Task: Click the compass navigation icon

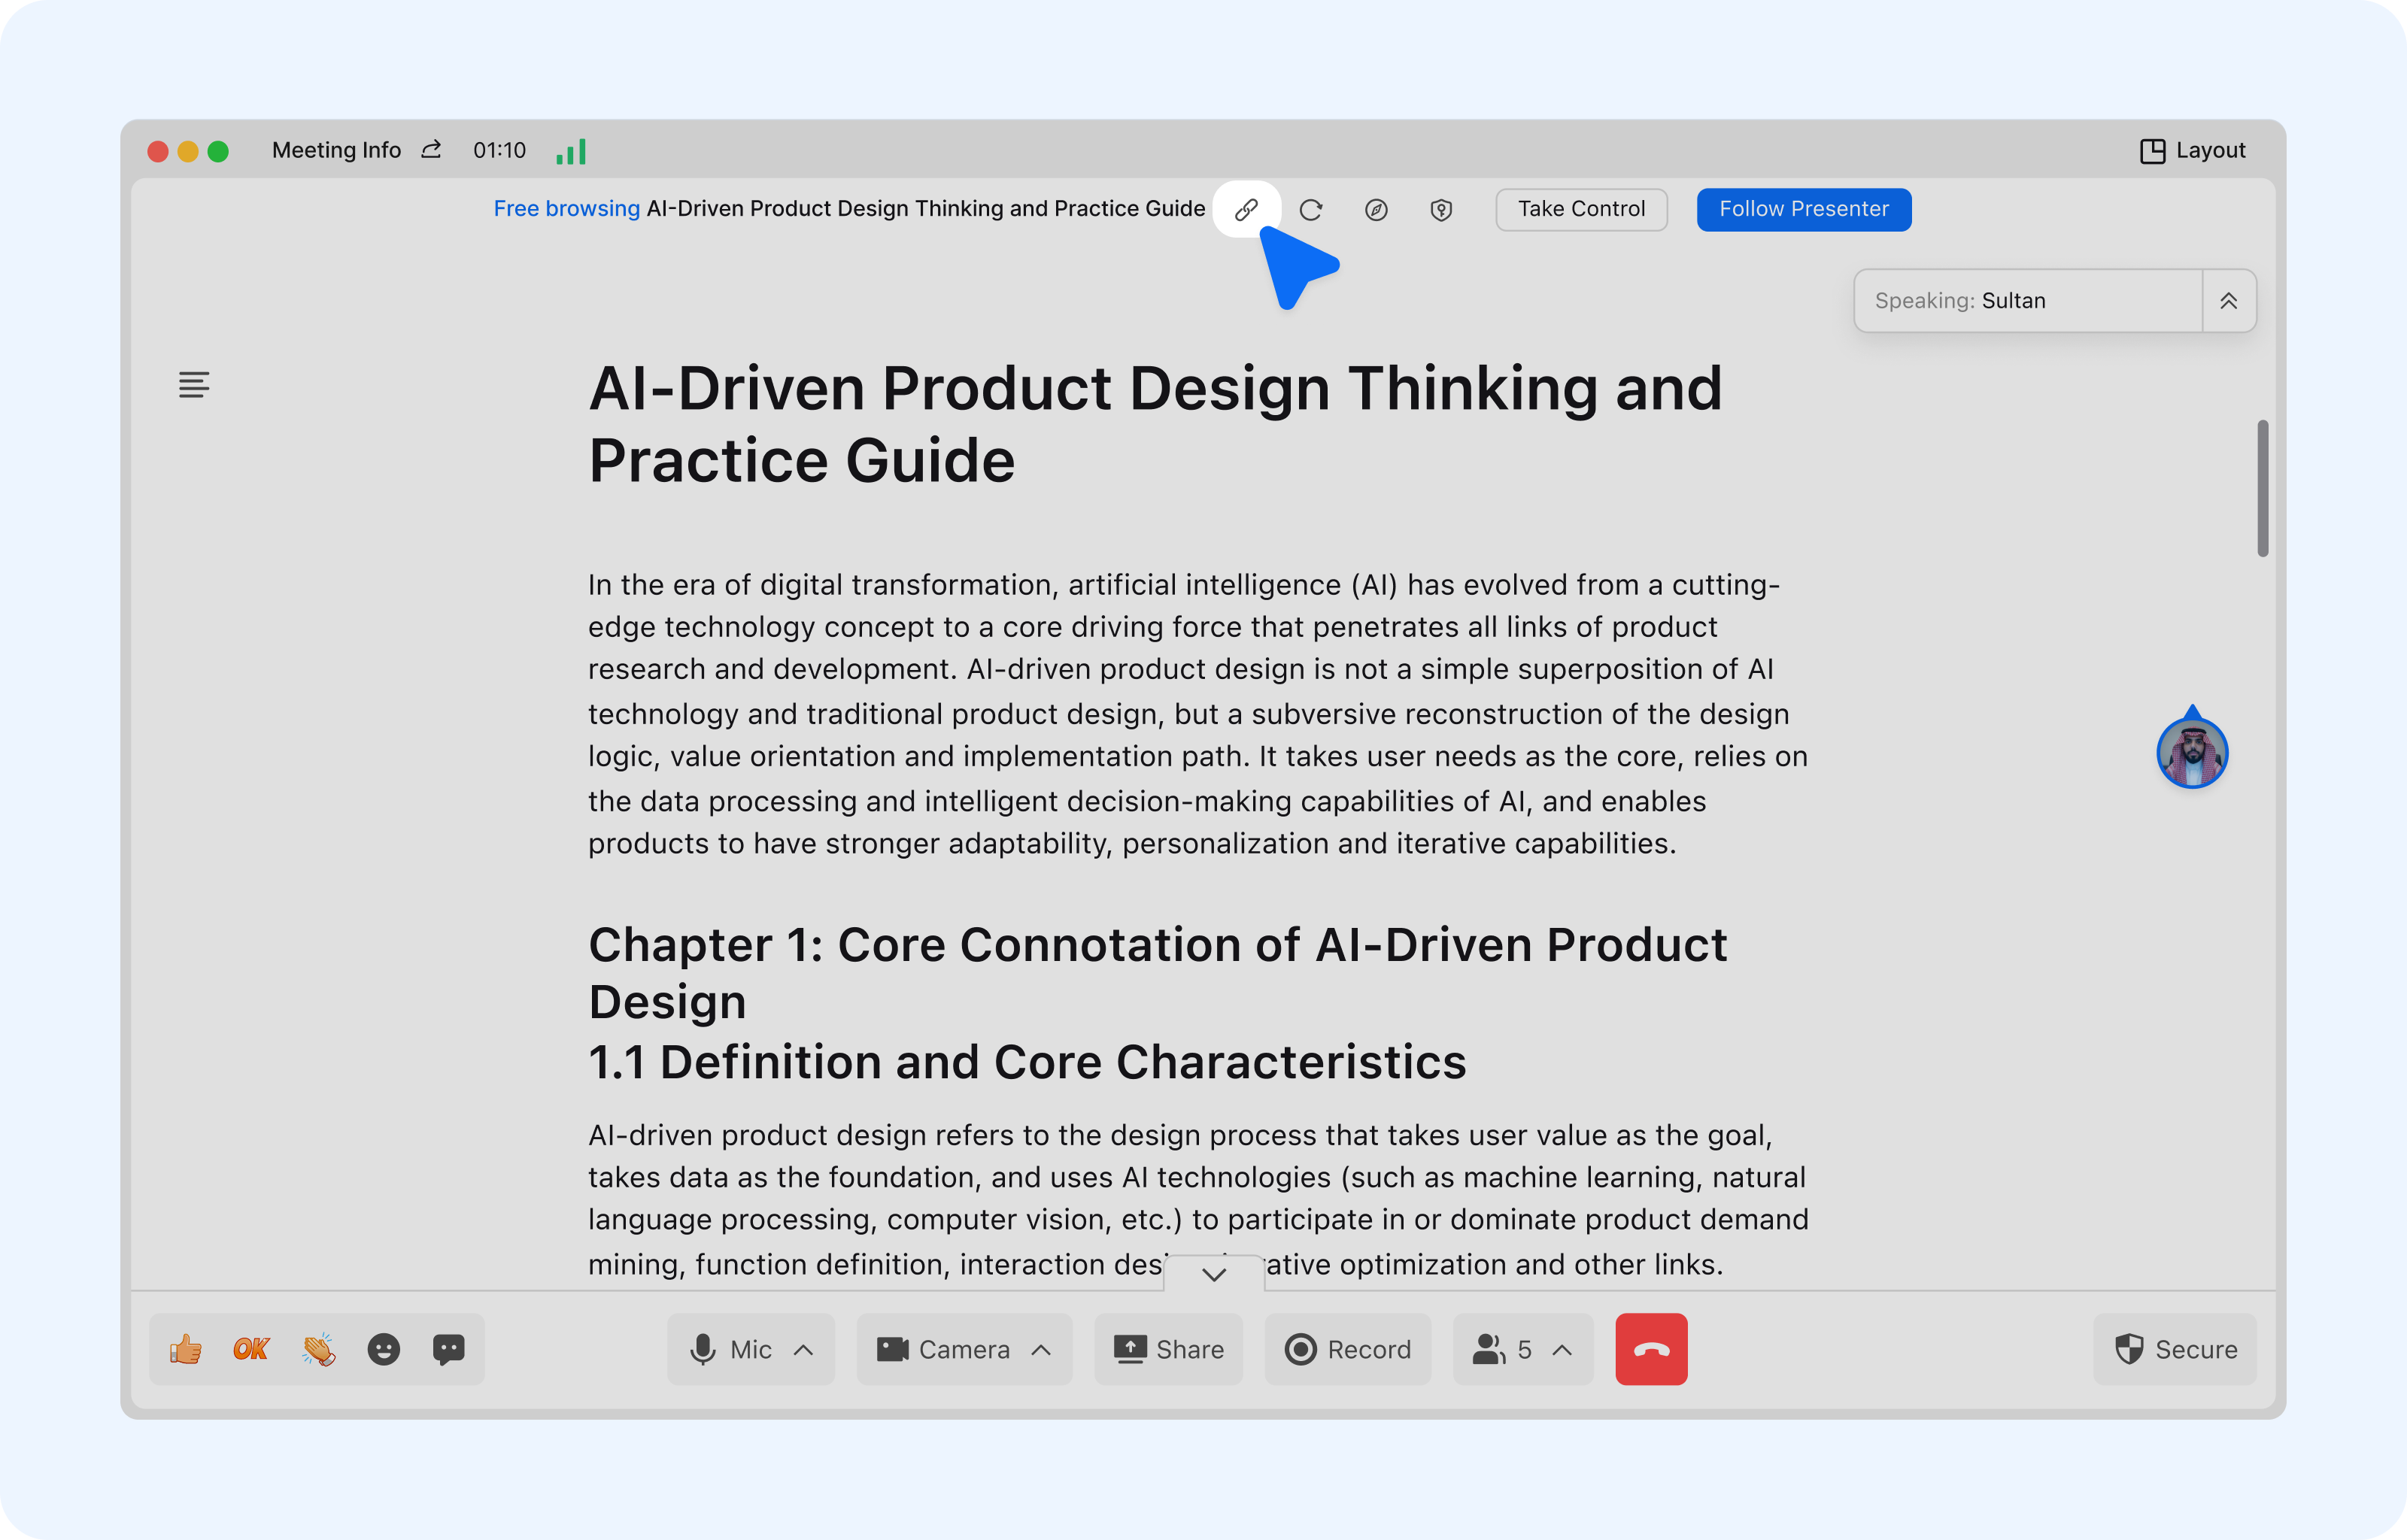Action: 1376,209
